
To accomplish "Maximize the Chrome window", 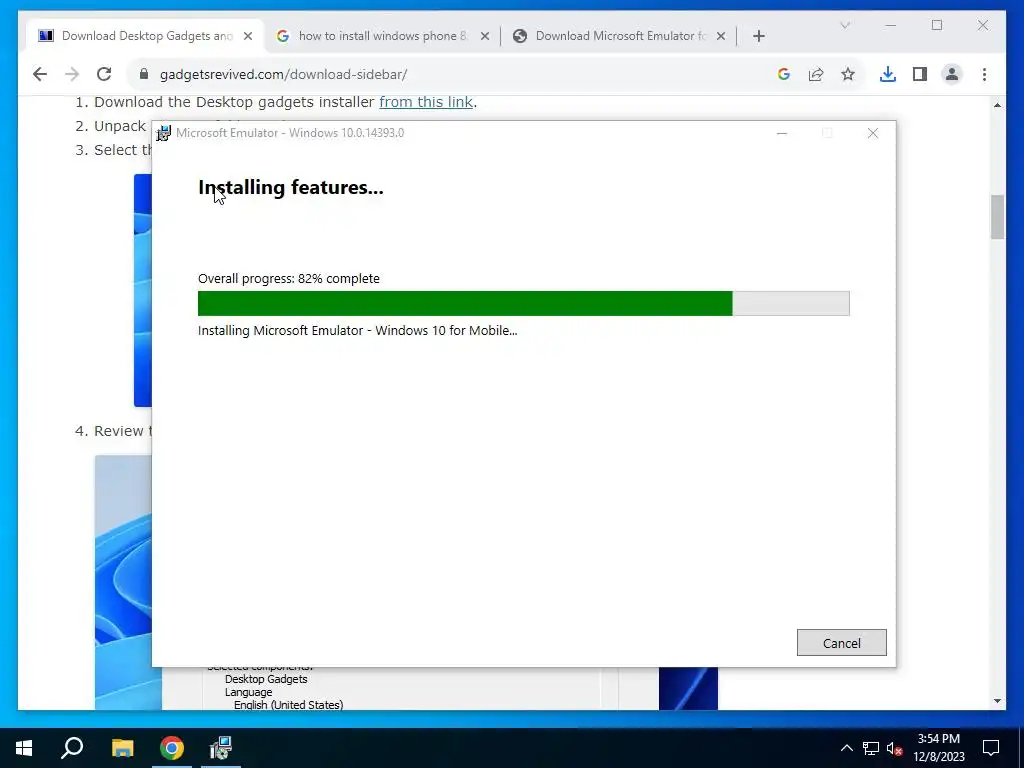I will [936, 25].
